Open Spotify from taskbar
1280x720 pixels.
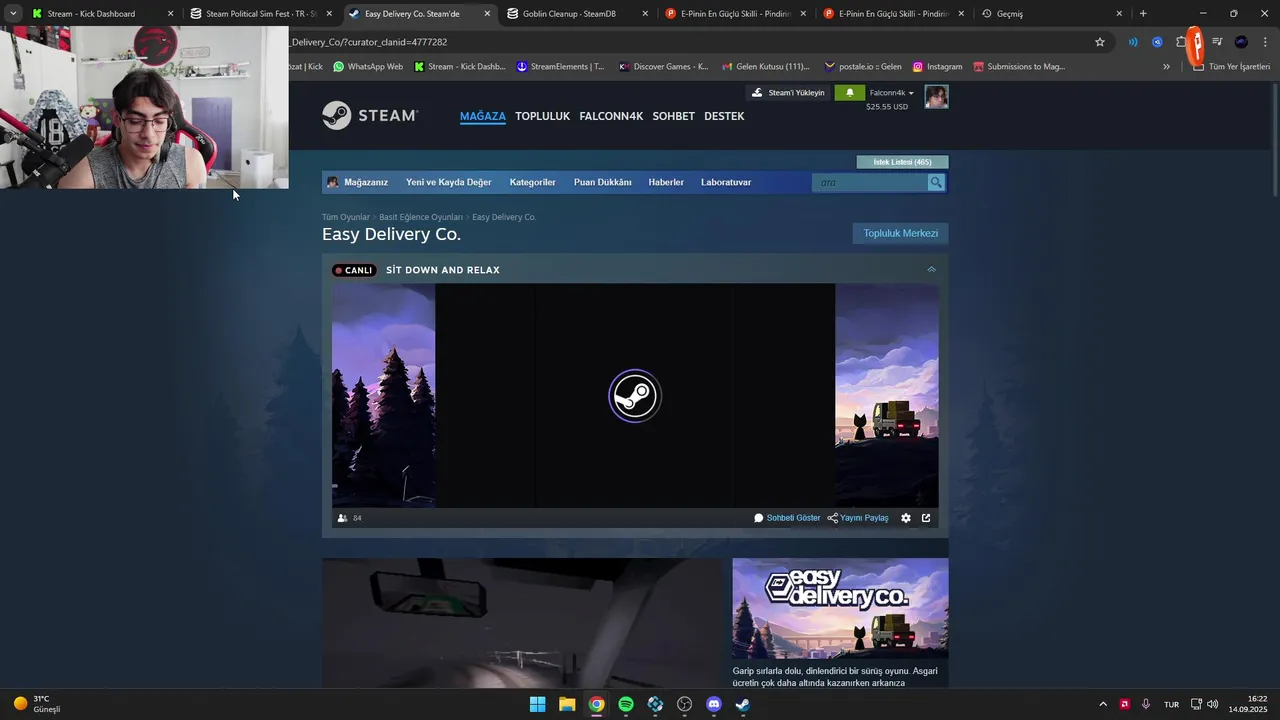(x=626, y=704)
